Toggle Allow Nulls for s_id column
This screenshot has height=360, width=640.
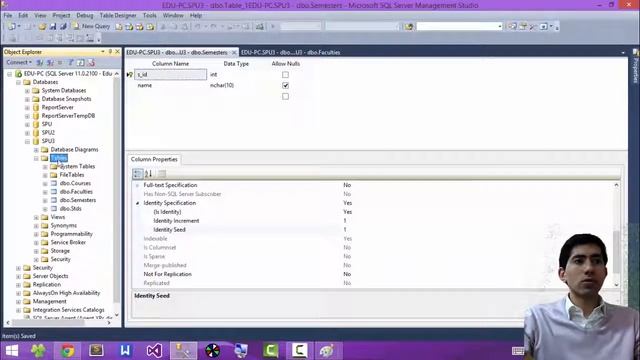(x=285, y=75)
